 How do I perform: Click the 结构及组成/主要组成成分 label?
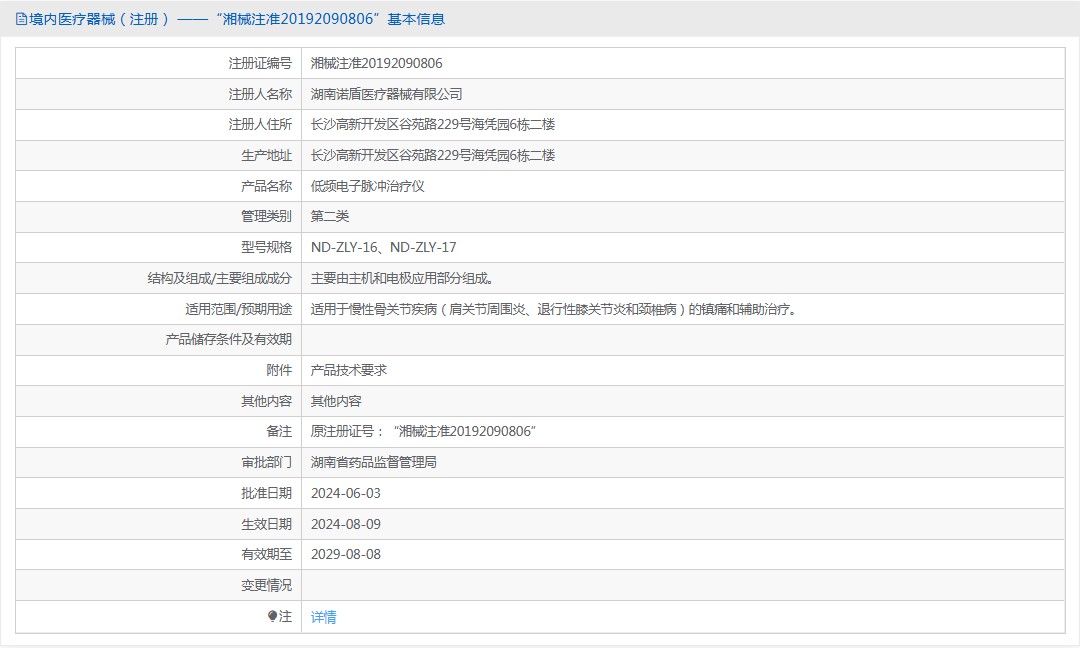point(220,278)
